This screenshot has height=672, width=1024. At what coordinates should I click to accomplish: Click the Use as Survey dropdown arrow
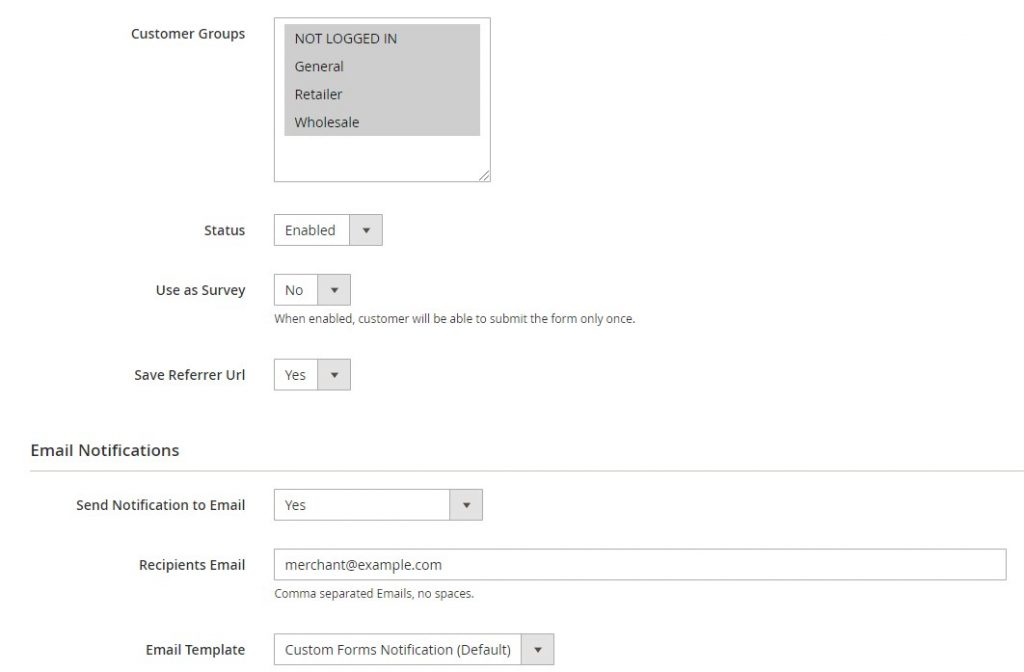tap(336, 289)
